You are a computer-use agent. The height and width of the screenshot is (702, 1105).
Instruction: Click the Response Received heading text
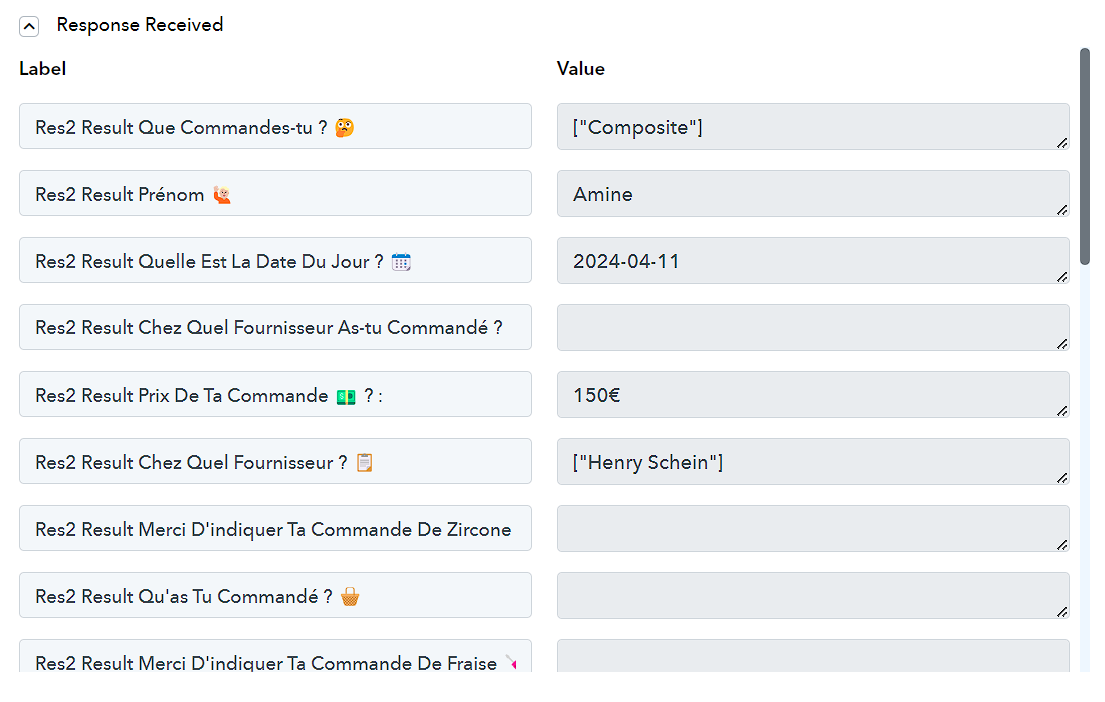pos(140,25)
